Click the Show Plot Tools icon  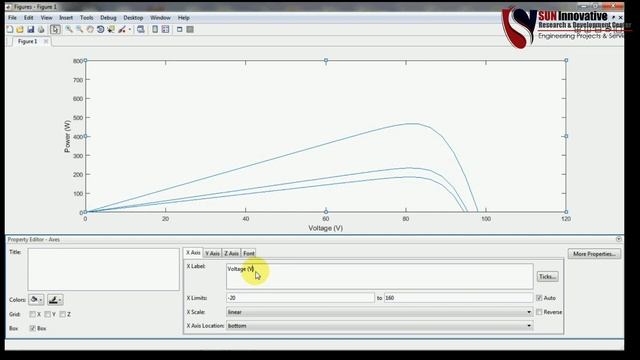click(x=190, y=29)
